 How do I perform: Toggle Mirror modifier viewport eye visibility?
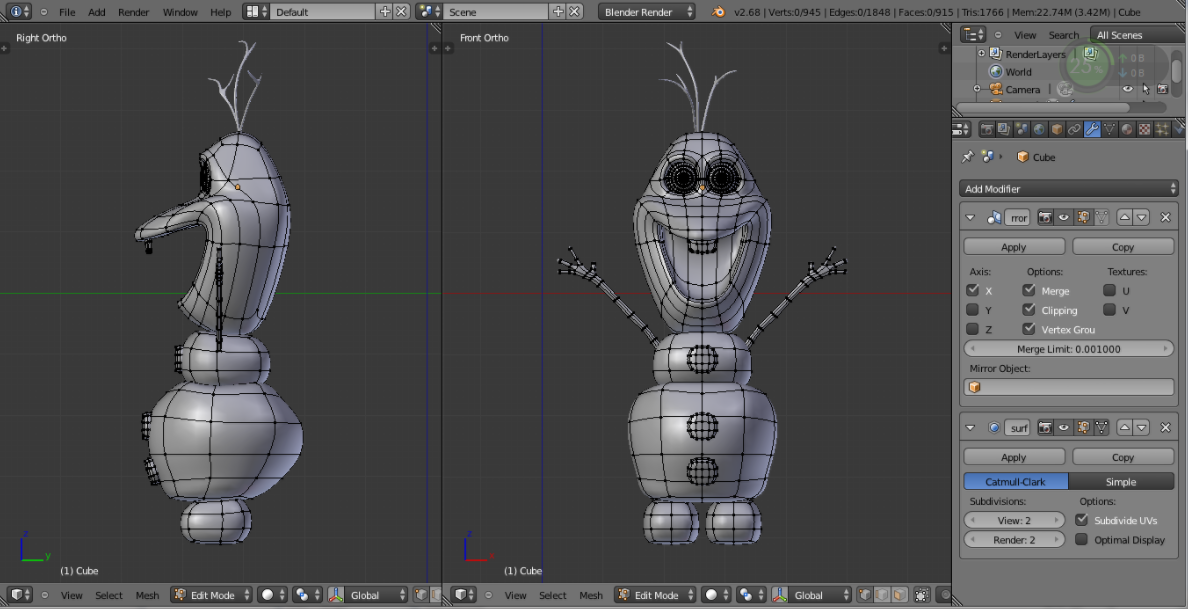coord(1064,217)
